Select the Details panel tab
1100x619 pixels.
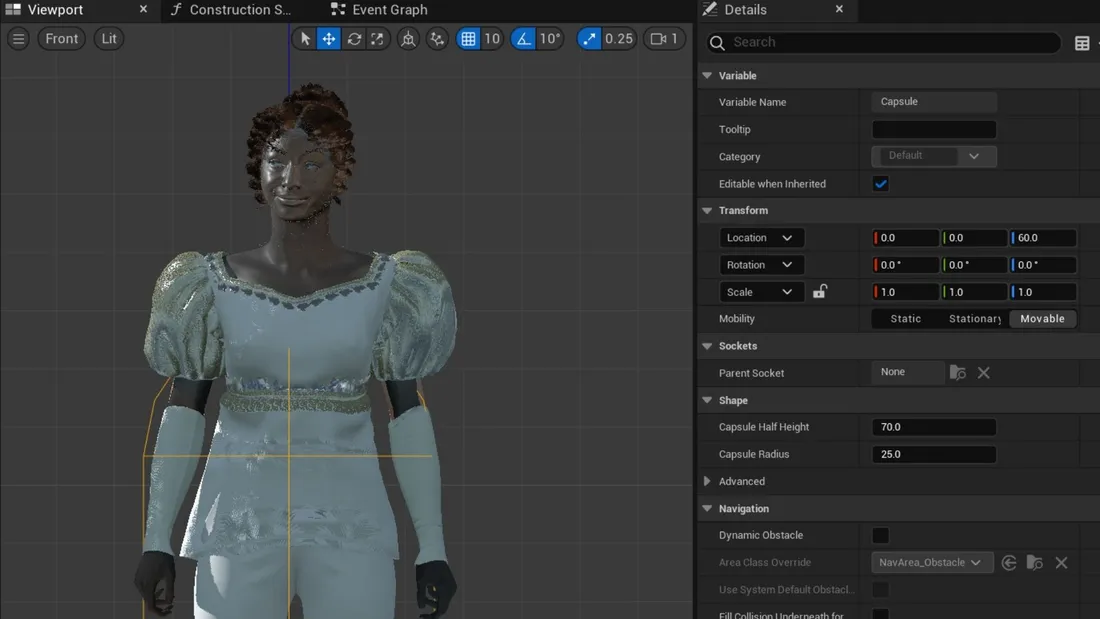point(745,10)
